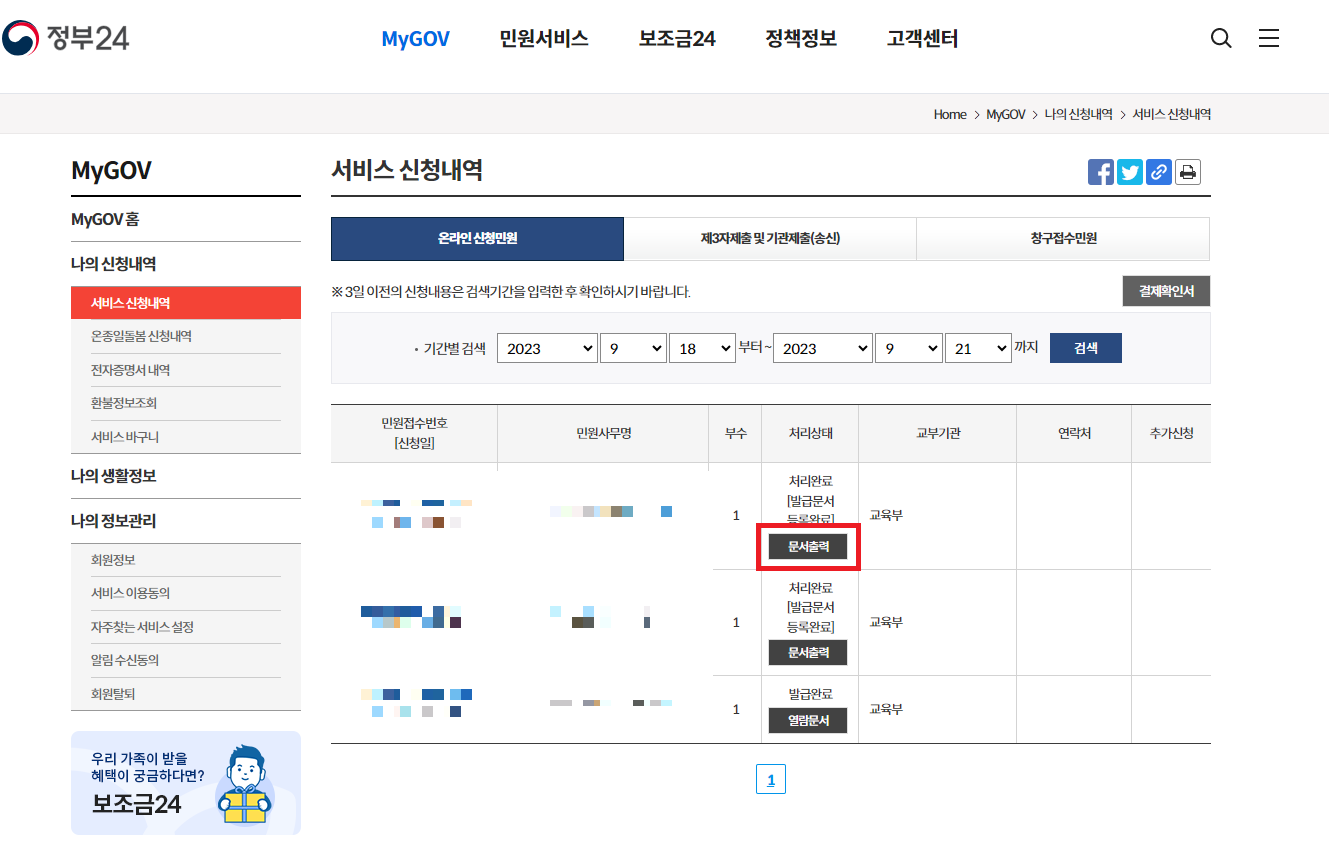Copy the page URL with link icon
This screenshot has height=850, width=1329.
pos(1158,171)
